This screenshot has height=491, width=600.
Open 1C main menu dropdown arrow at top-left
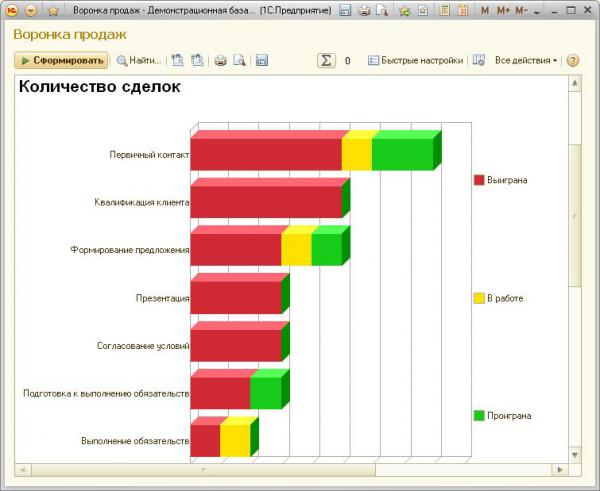coord(31,11)
